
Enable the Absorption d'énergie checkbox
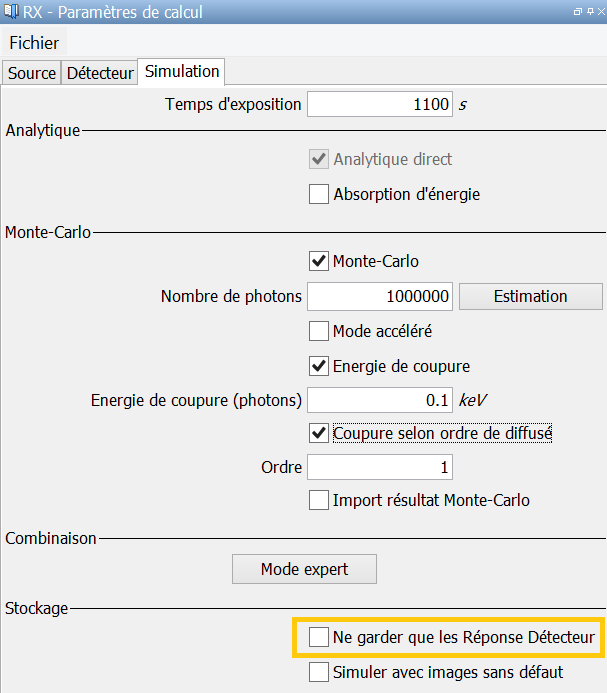point(319,194)
